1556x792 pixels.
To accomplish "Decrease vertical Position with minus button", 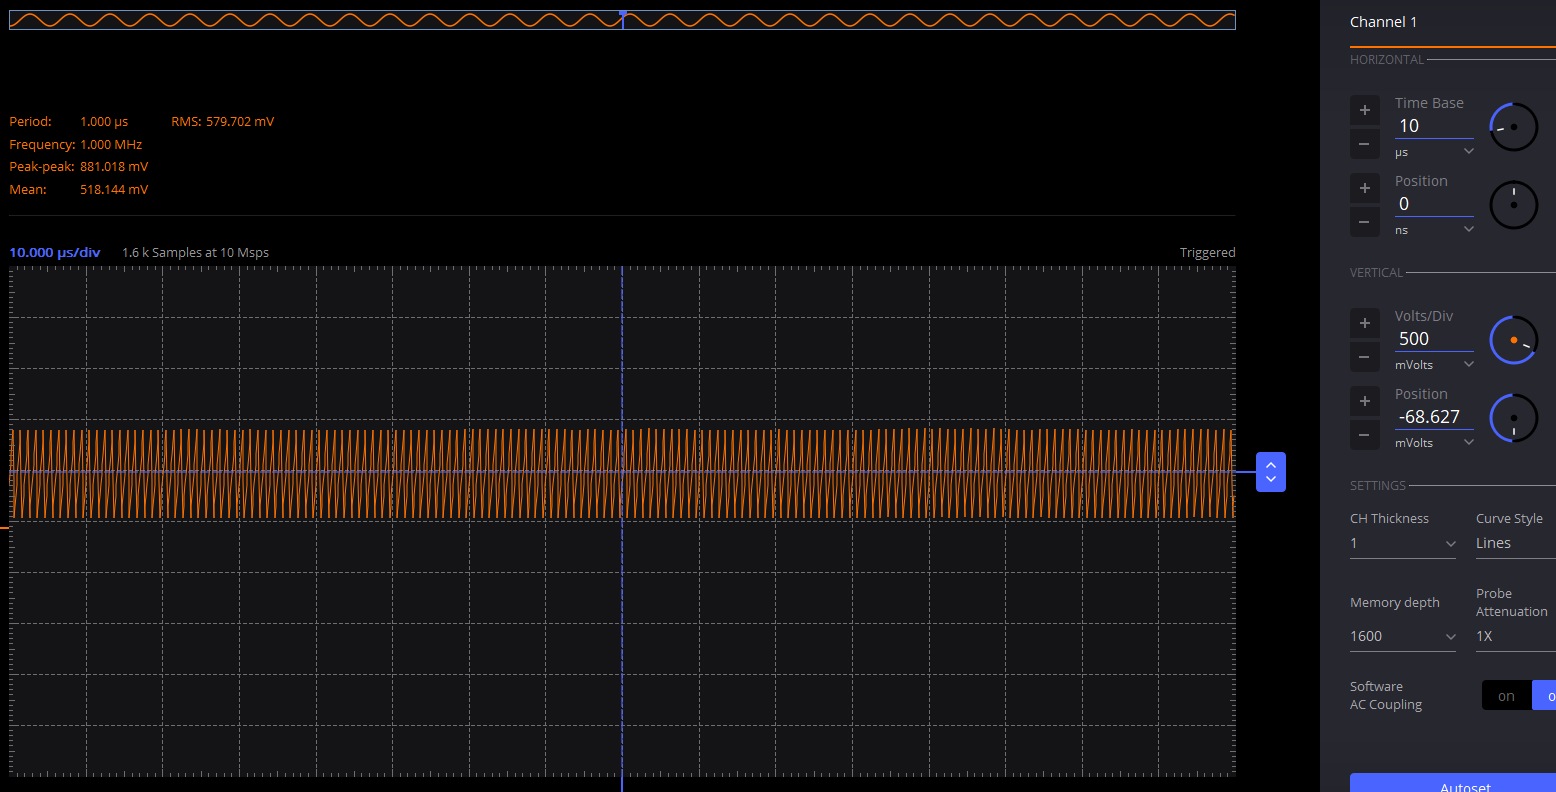I will (x=1364, y=435).
